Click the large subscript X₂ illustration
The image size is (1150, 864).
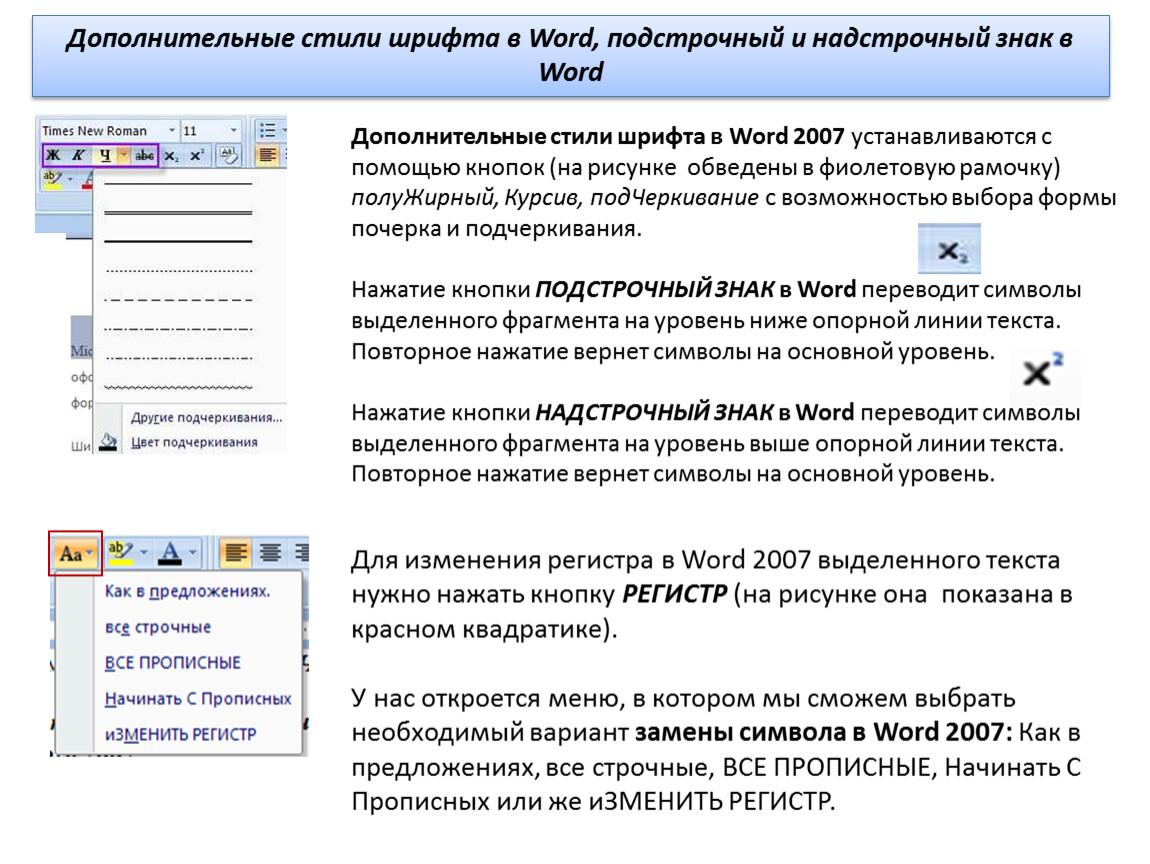[x=949, y=249]
